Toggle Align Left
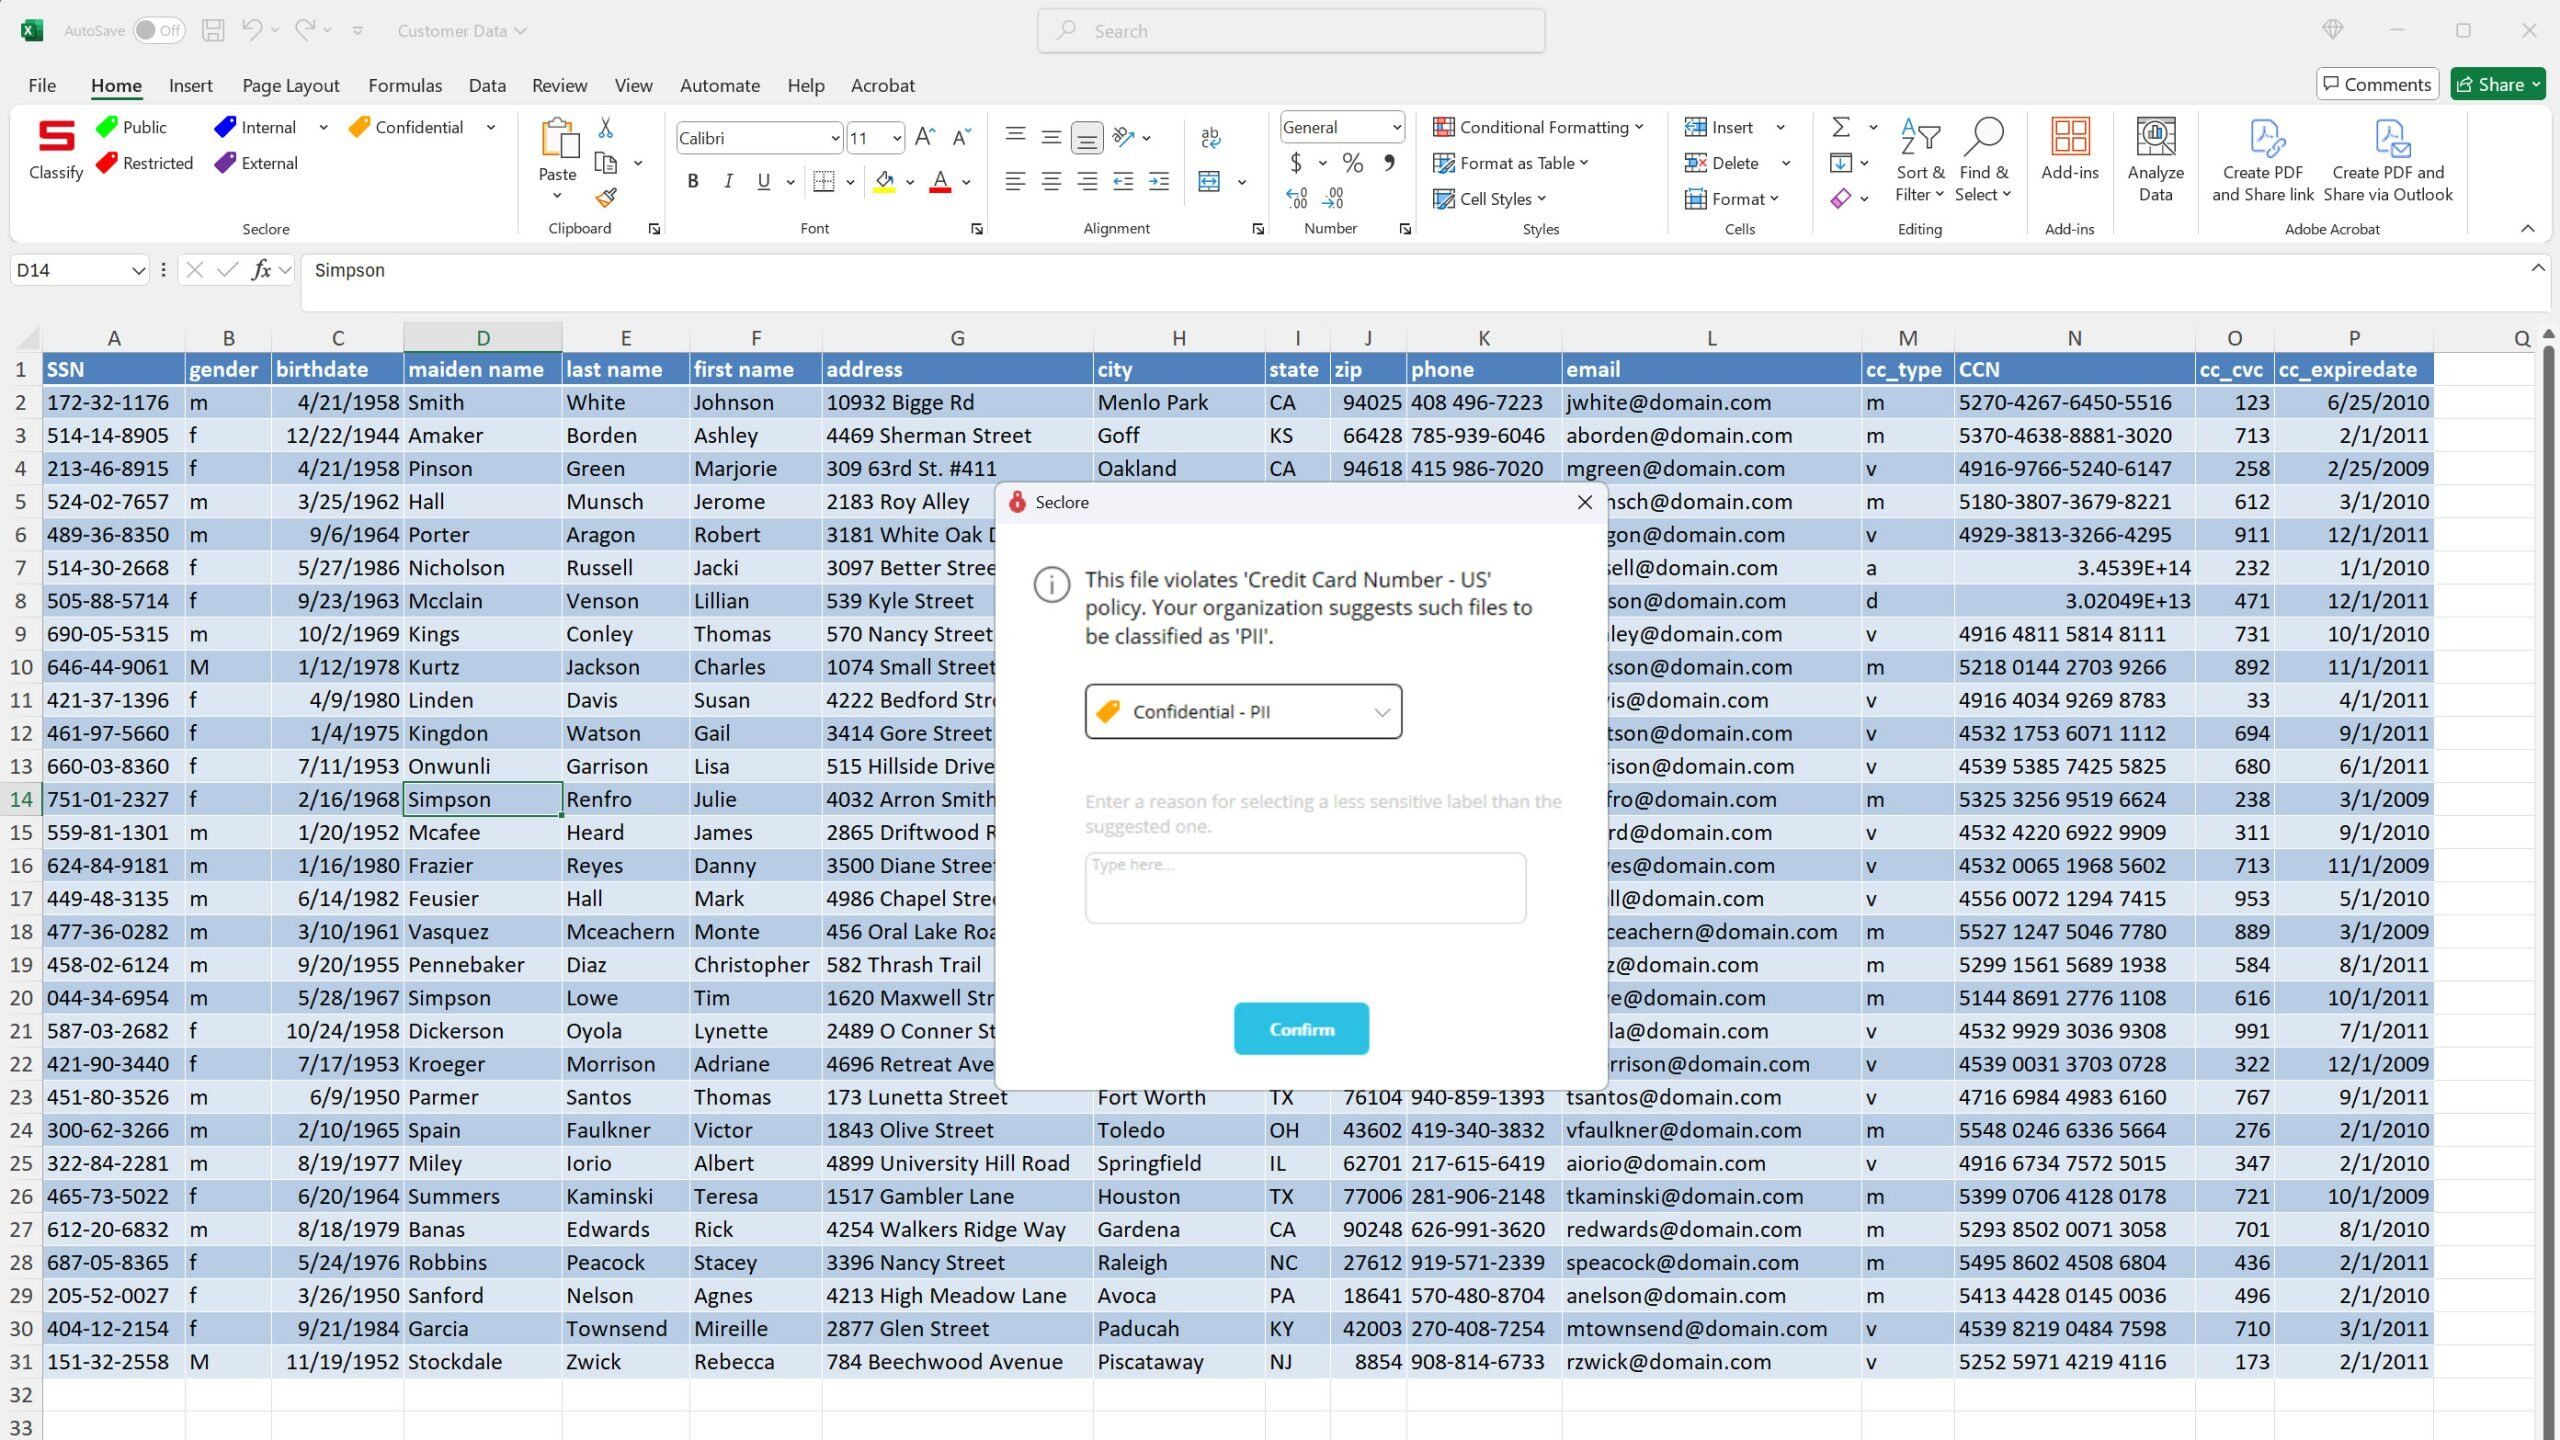 point(1015,181)
